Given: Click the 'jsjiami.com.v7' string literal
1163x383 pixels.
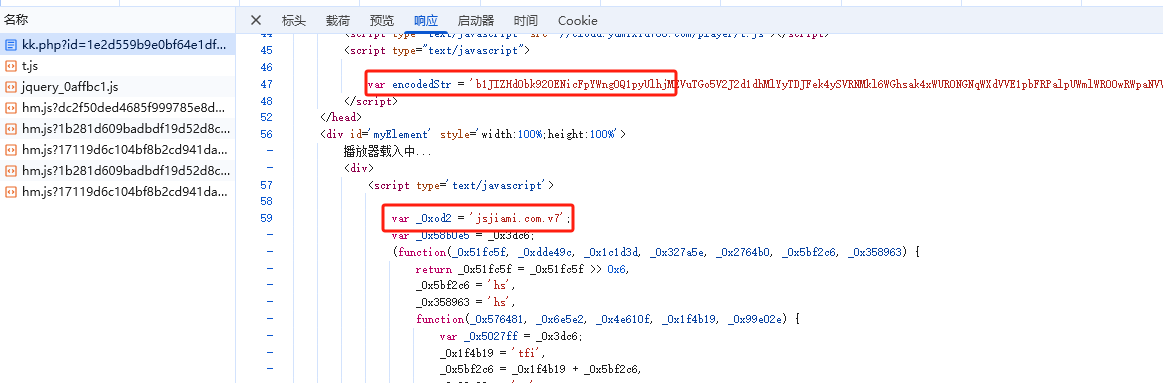Looking at the screenshot, I should tap(518, 218).
